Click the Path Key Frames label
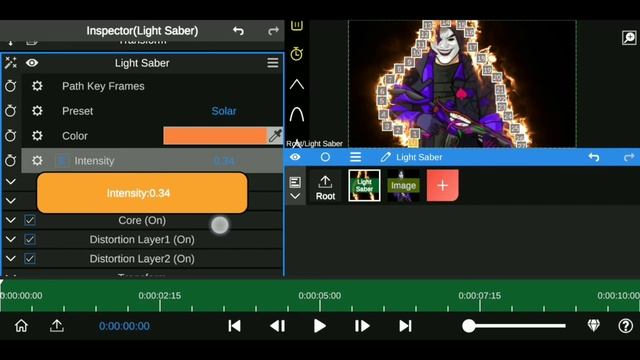 [x=103, y=86]
